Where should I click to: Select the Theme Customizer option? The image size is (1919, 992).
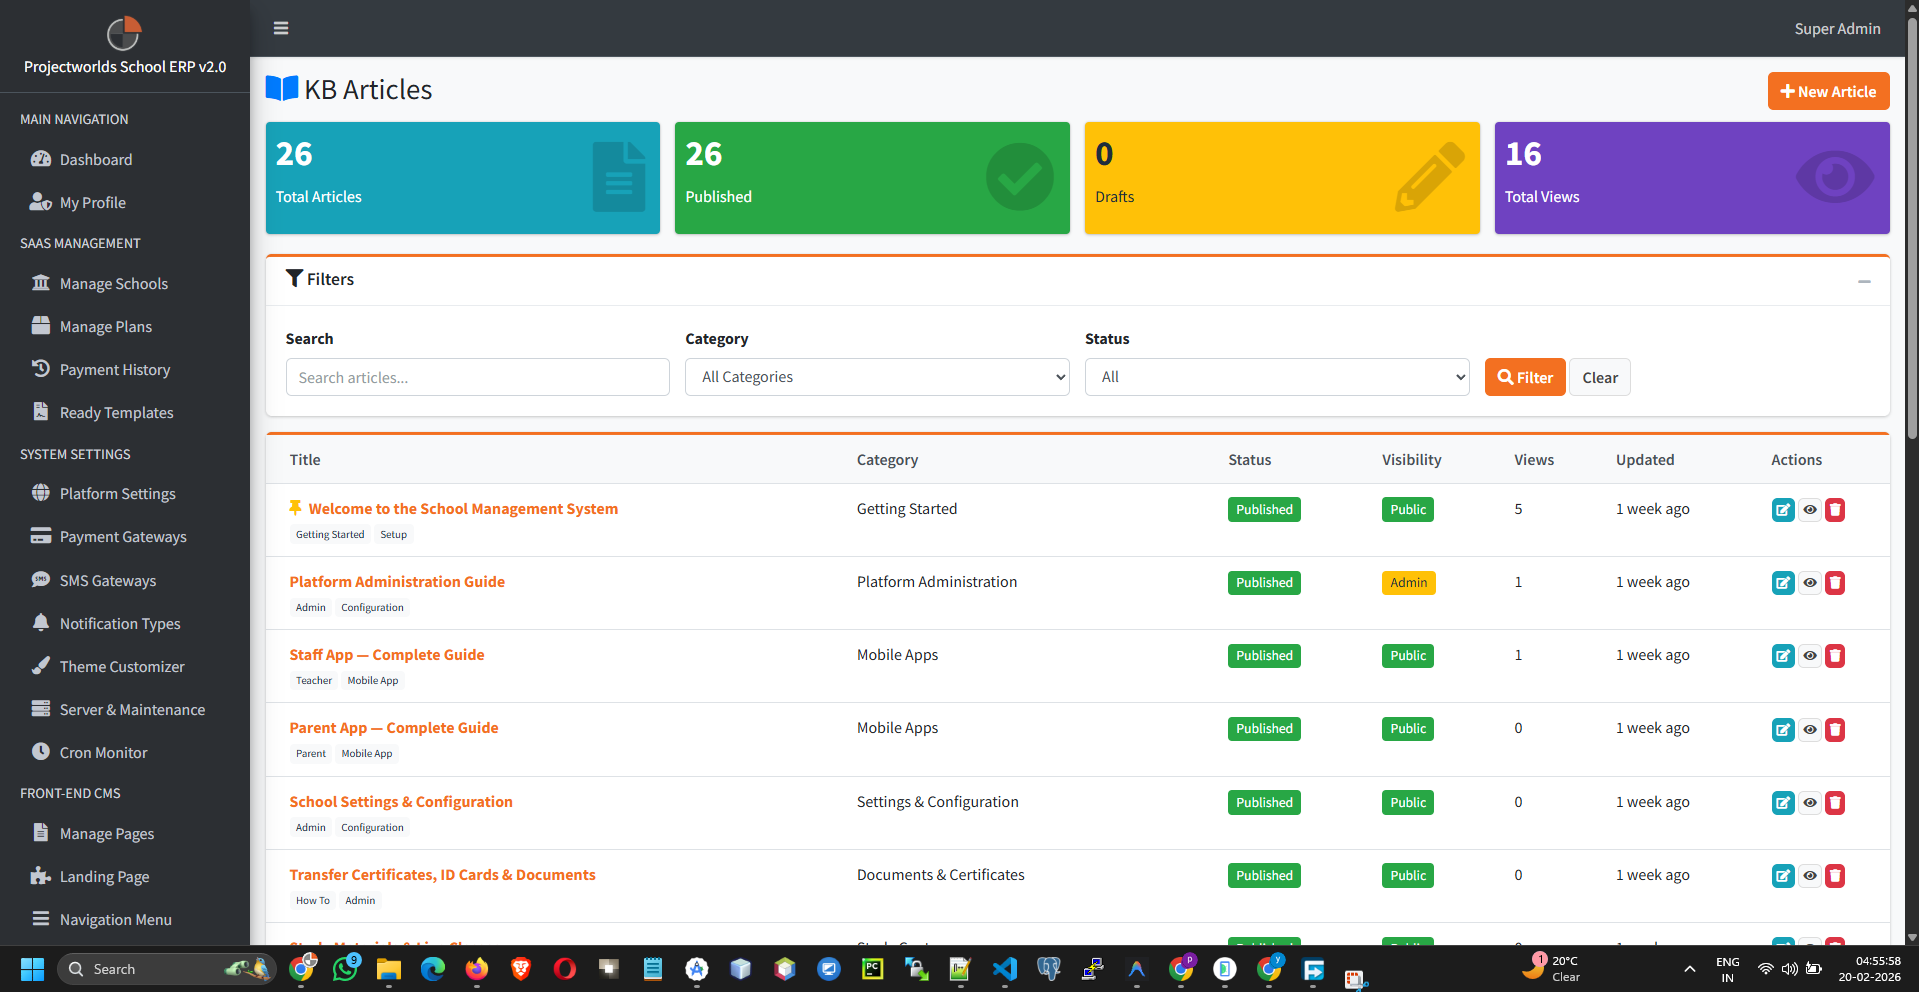(121, 666)
